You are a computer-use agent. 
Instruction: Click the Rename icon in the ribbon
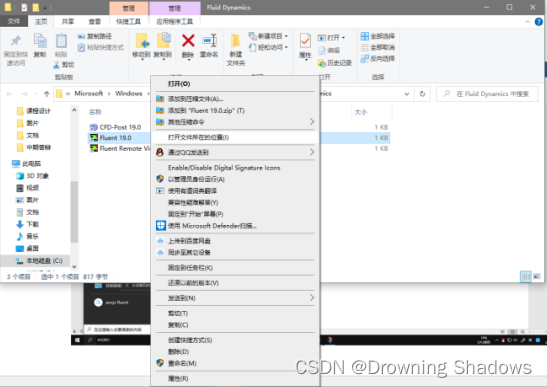pyautogui.click(x=210, y=41)
